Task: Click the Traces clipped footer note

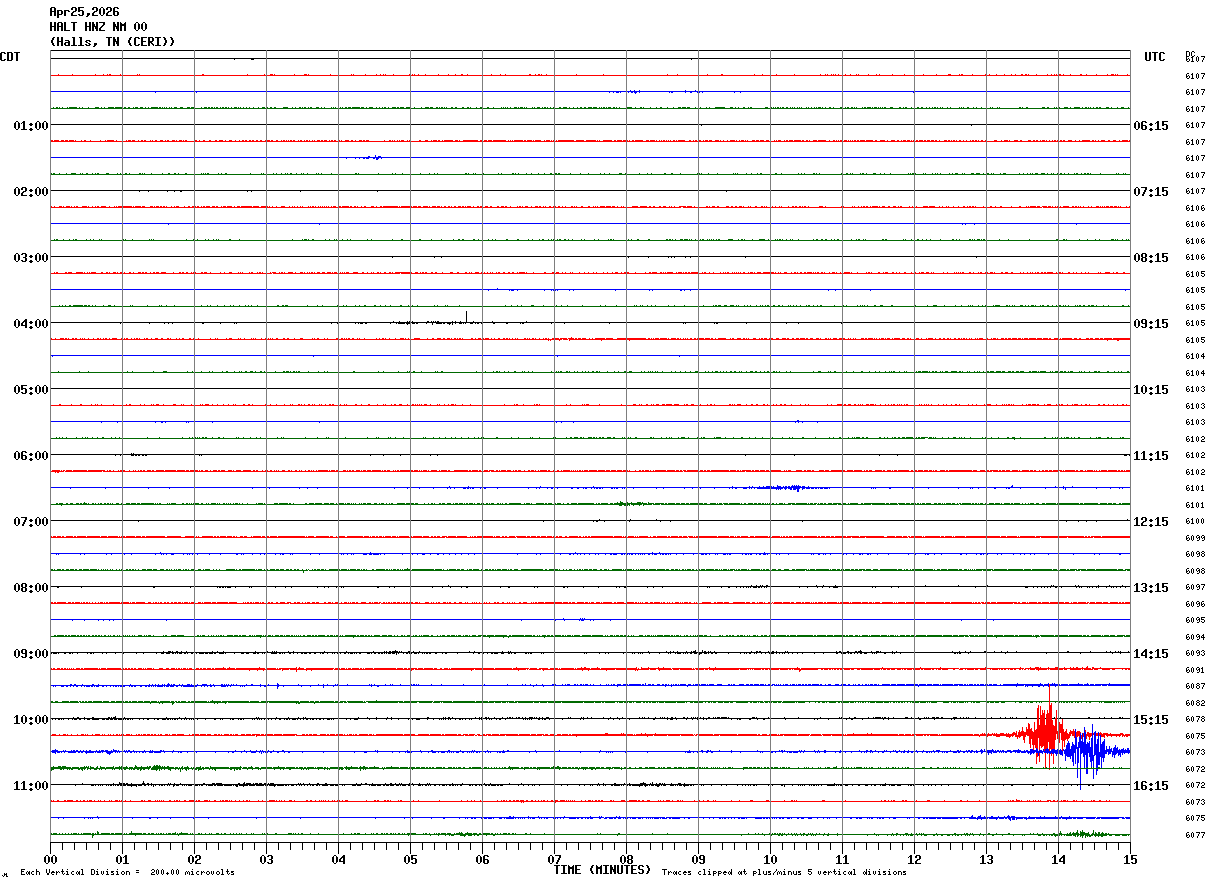Action: pyautogui.click(x=784, y=873)
